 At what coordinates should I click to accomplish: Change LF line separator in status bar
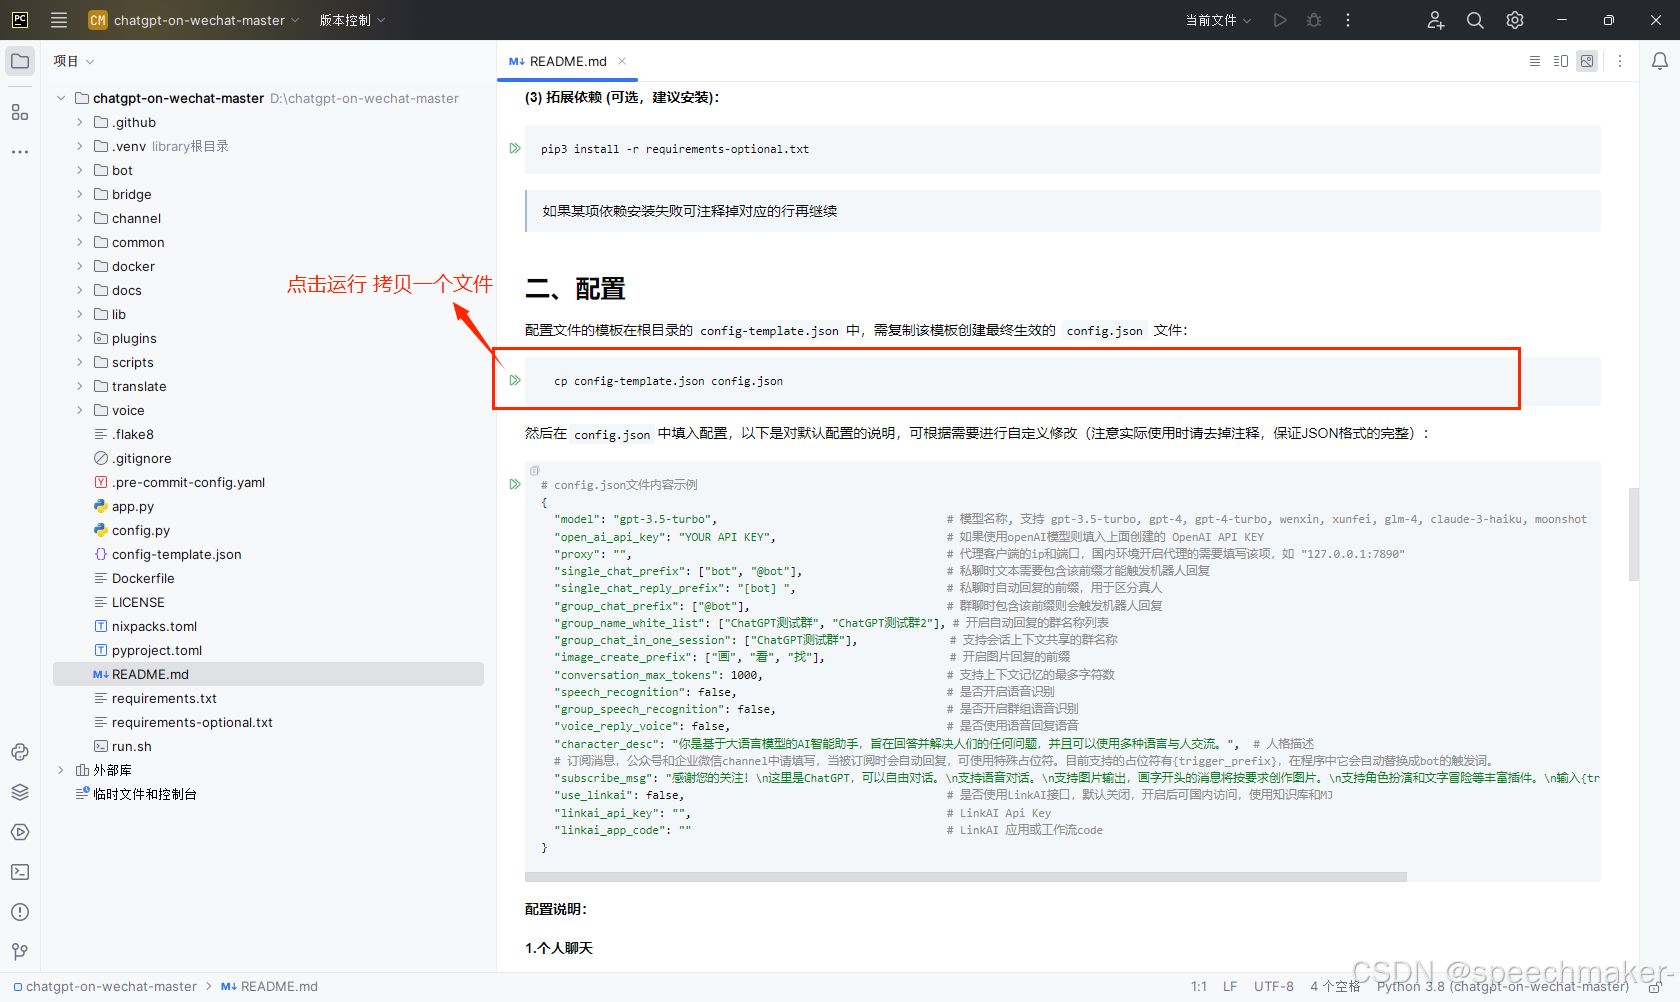click(x=1230, y=987)
